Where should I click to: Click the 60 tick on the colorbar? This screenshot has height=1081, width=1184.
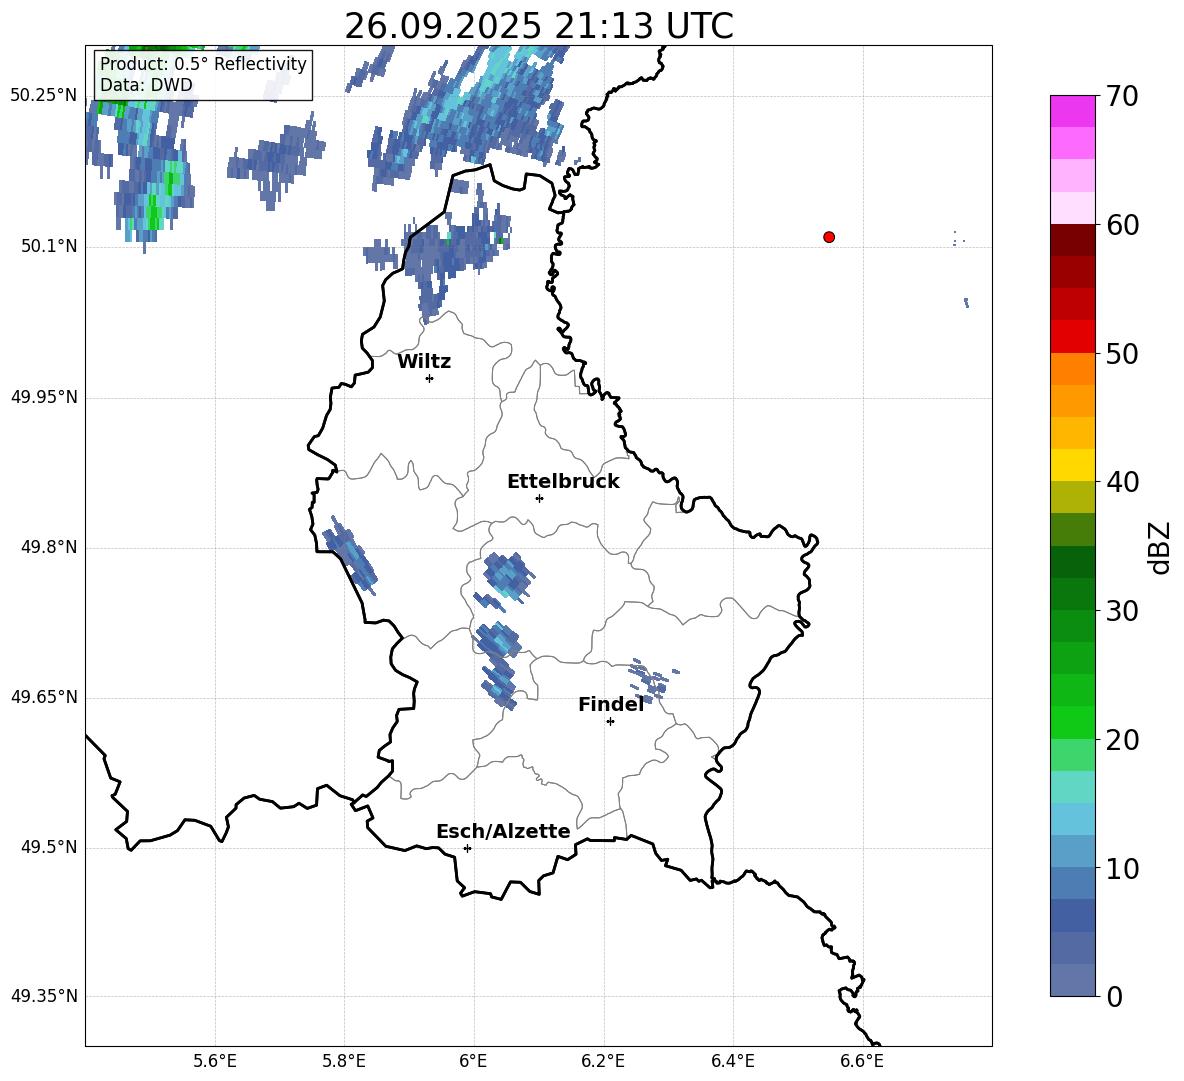[x=1122, y=225]
